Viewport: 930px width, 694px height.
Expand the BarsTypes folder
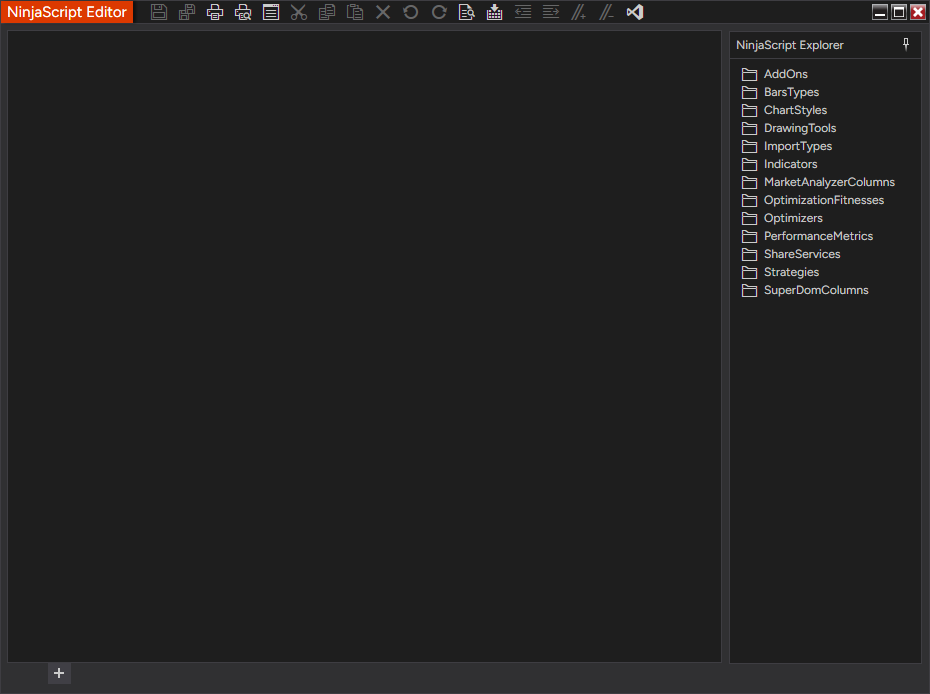pos(780,92)
